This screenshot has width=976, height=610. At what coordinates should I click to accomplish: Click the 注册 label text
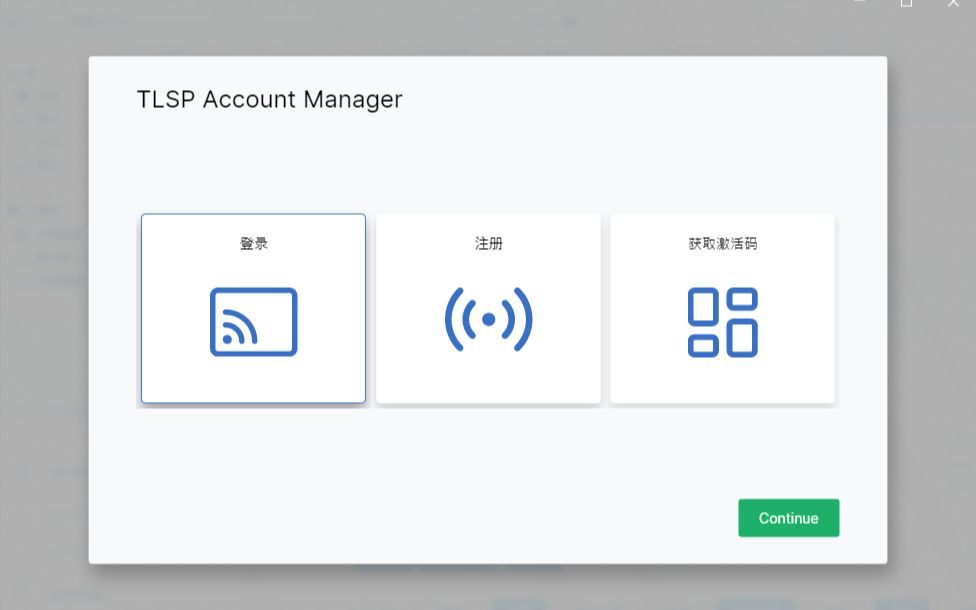(488, 243)
